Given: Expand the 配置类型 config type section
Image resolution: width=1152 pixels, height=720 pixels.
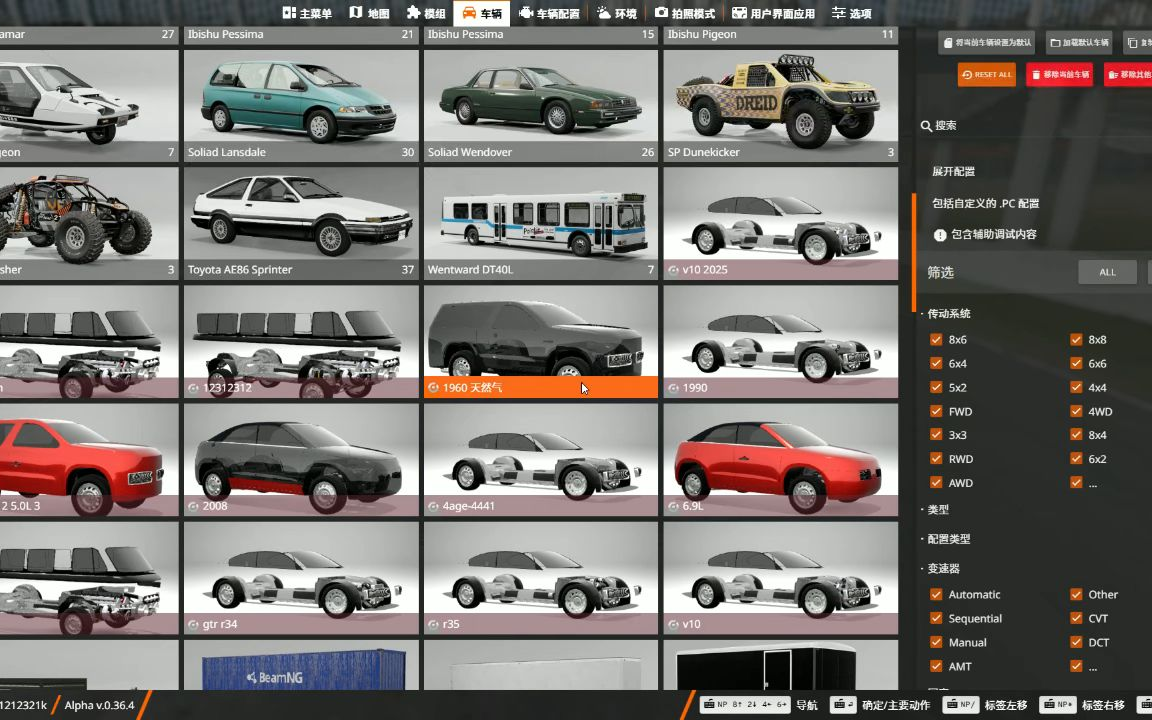Looking at the screenshot, I should tap(948, 539).
